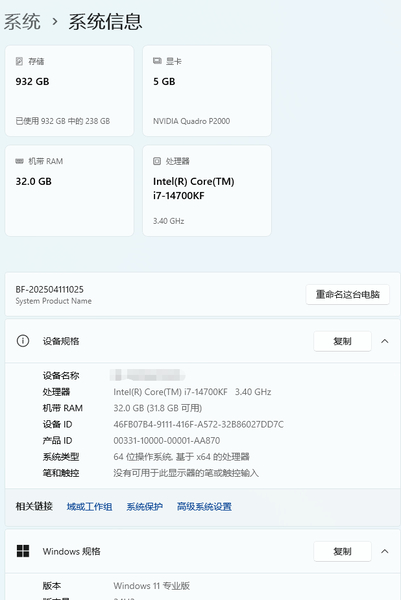Click the 重命名这台电脑 button
The width and height of the screenshot is (401, 600).
coord(347,295)
